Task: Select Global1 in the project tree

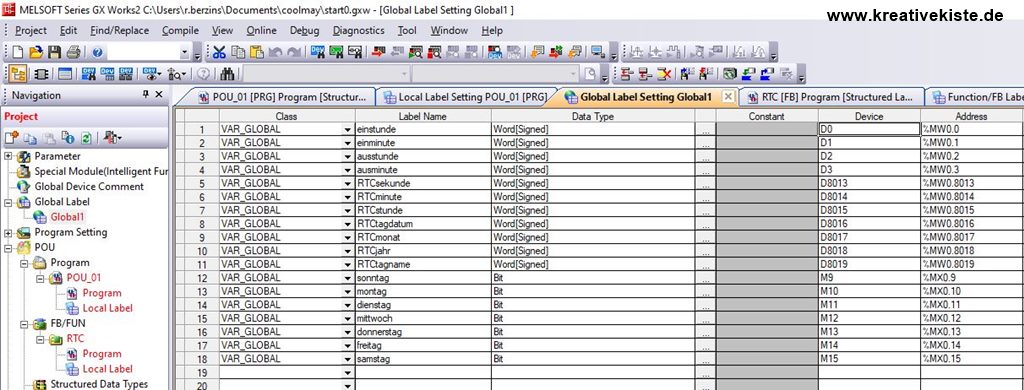Action: [67, 217]
